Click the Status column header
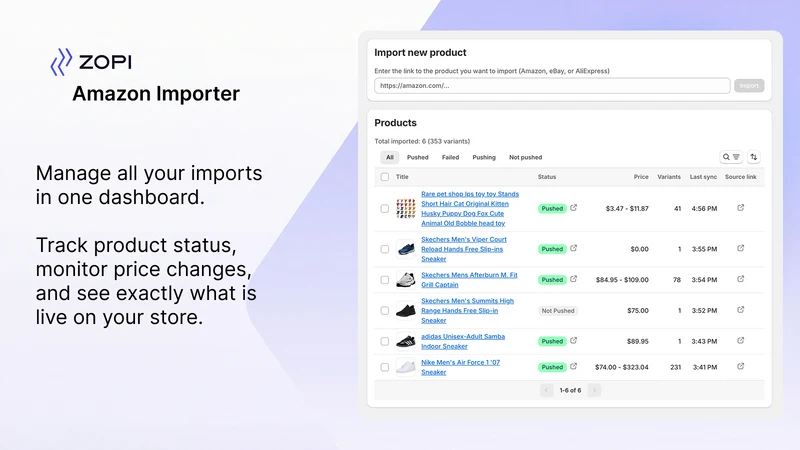 (x=547, y=177)
